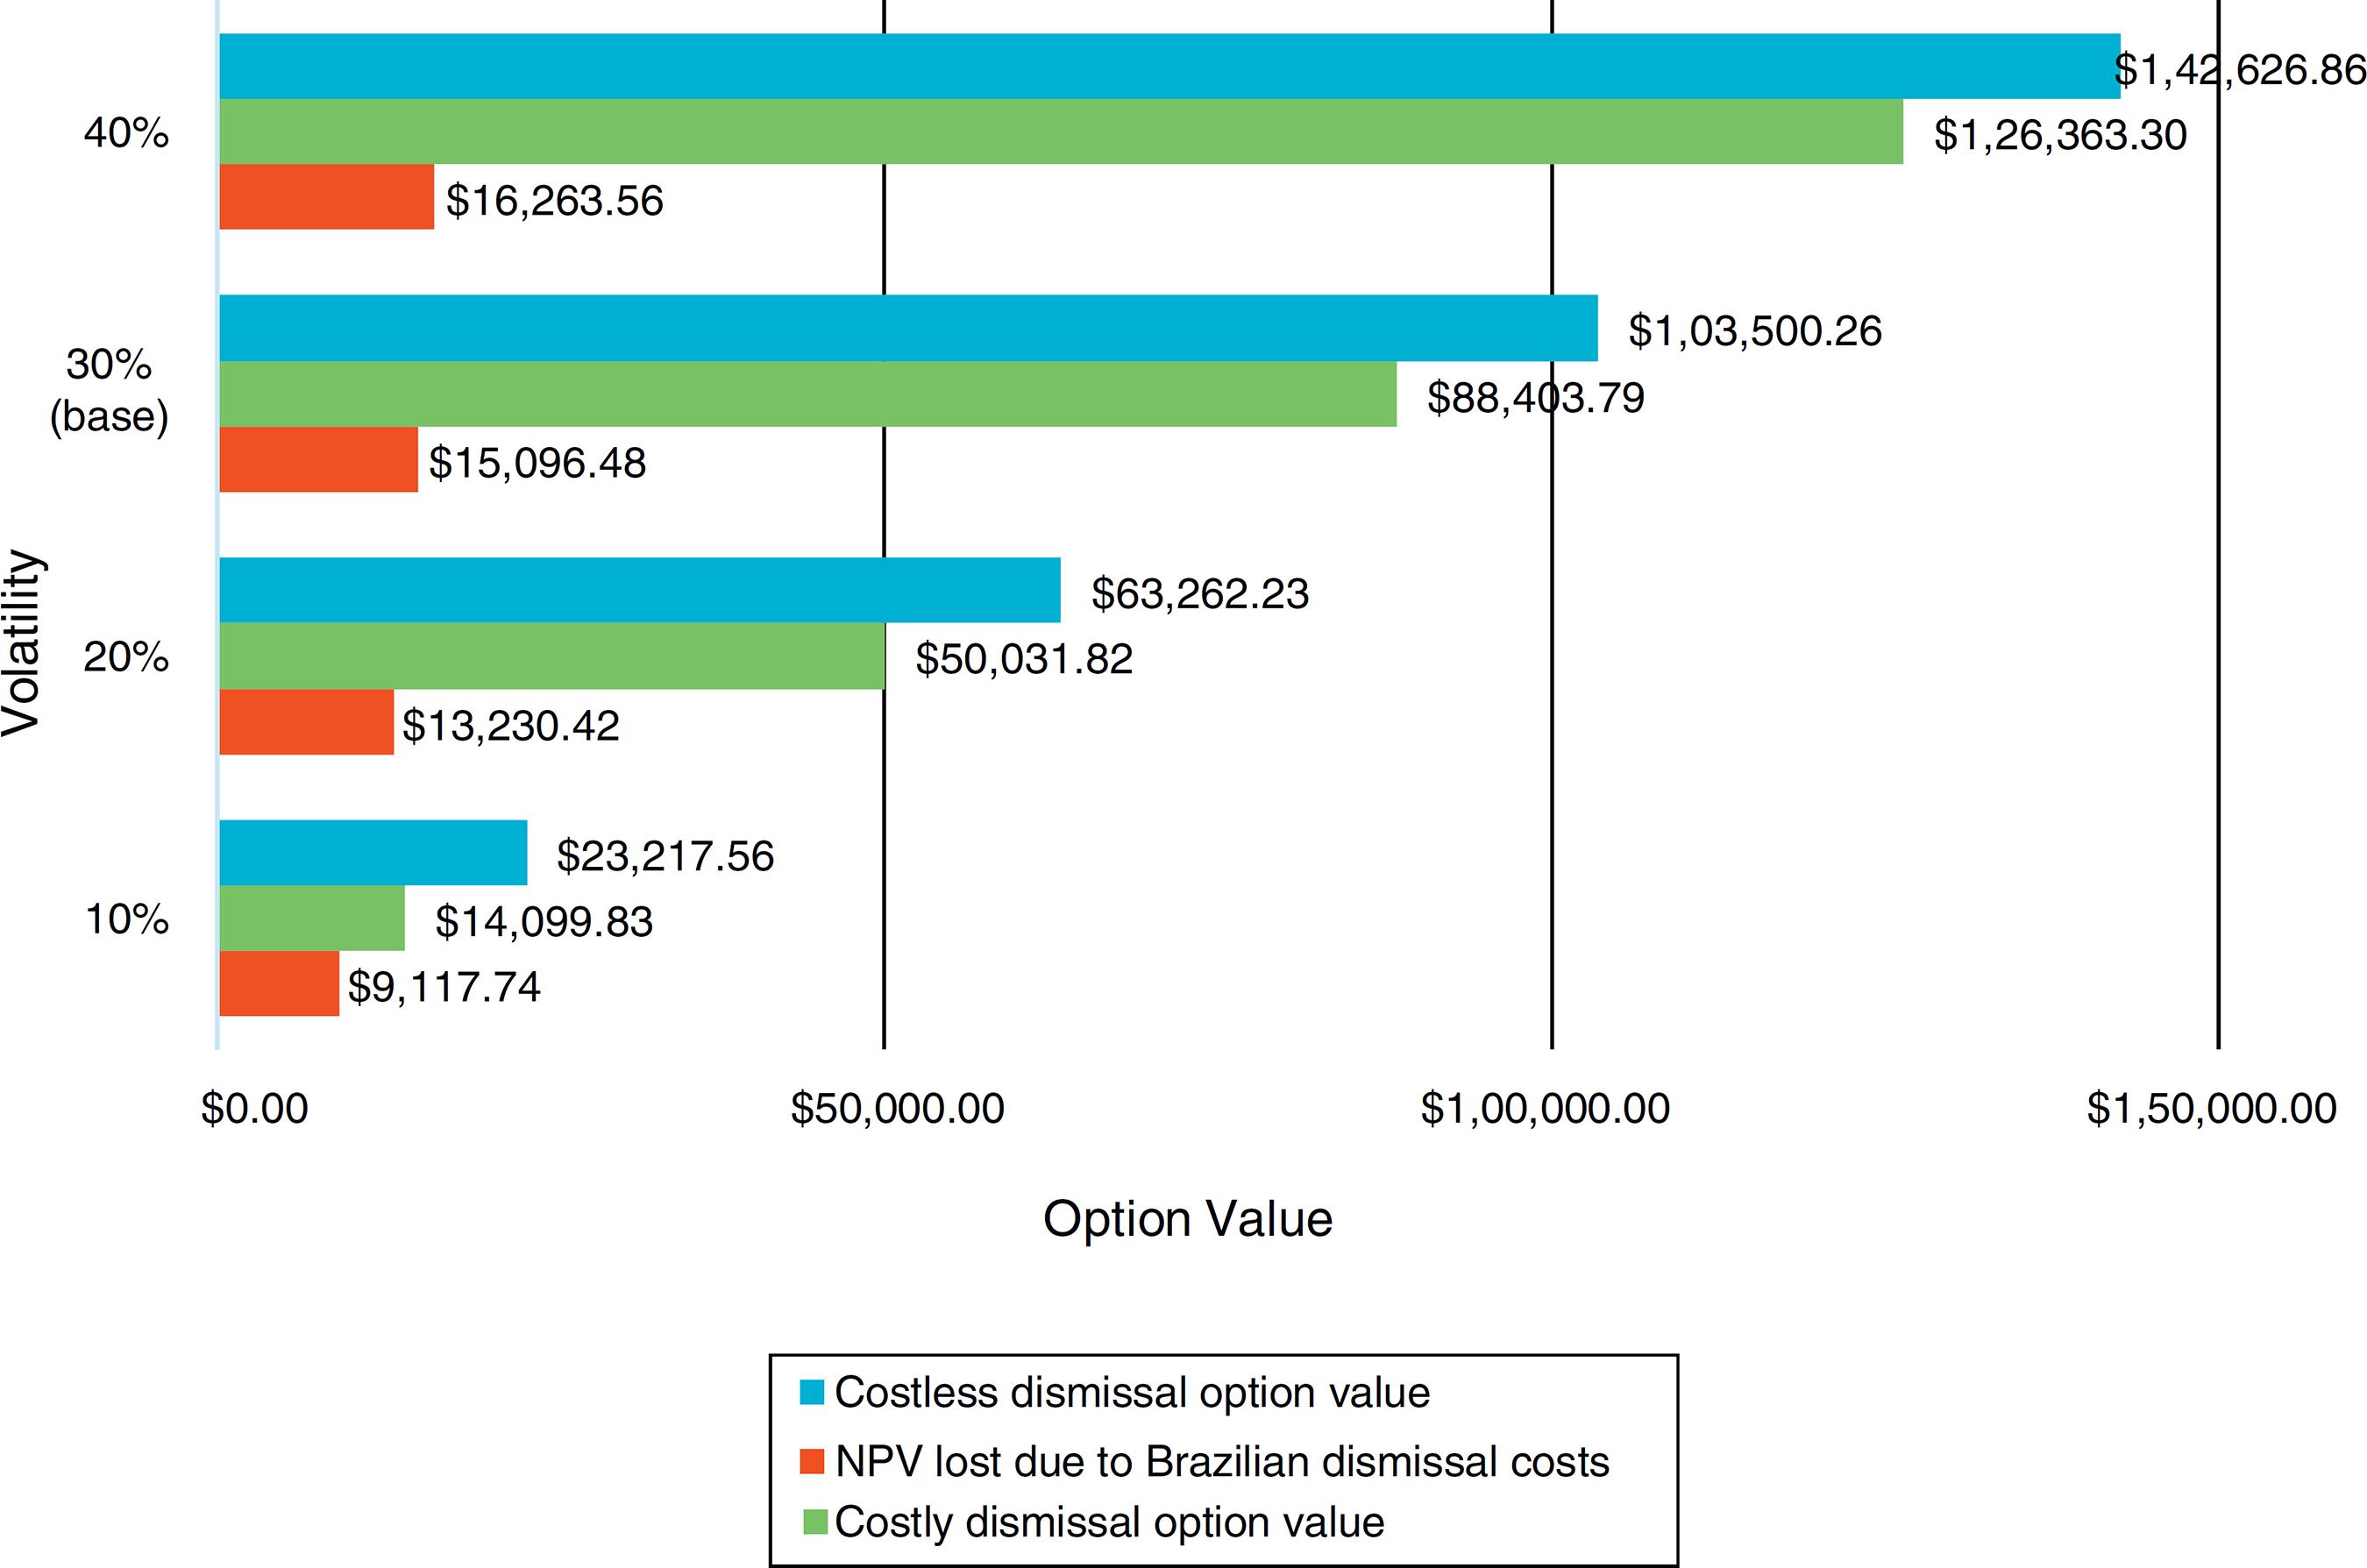Click the blue bar labeled $63,262.23

tap(639, 590)
